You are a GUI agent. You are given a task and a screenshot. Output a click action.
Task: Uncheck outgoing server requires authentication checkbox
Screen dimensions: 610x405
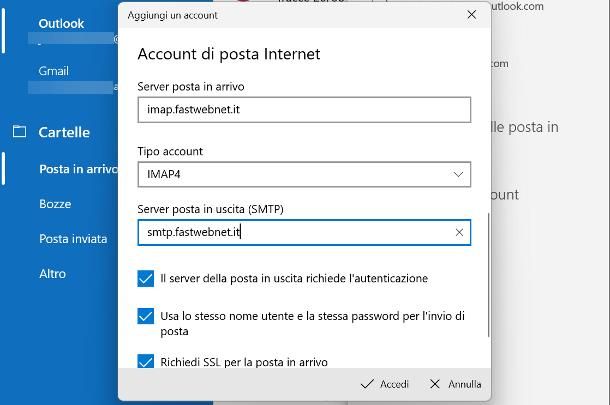146,278
